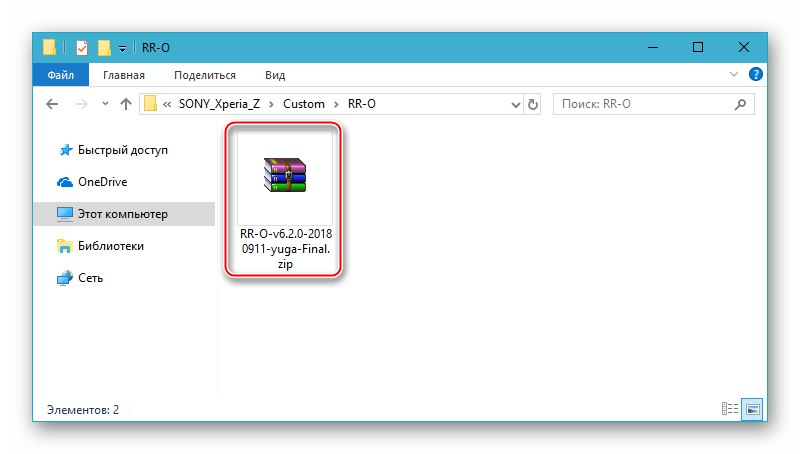Click the folder icon in title bar
This screenshot has height=454, width=800.
coord(49,47)
